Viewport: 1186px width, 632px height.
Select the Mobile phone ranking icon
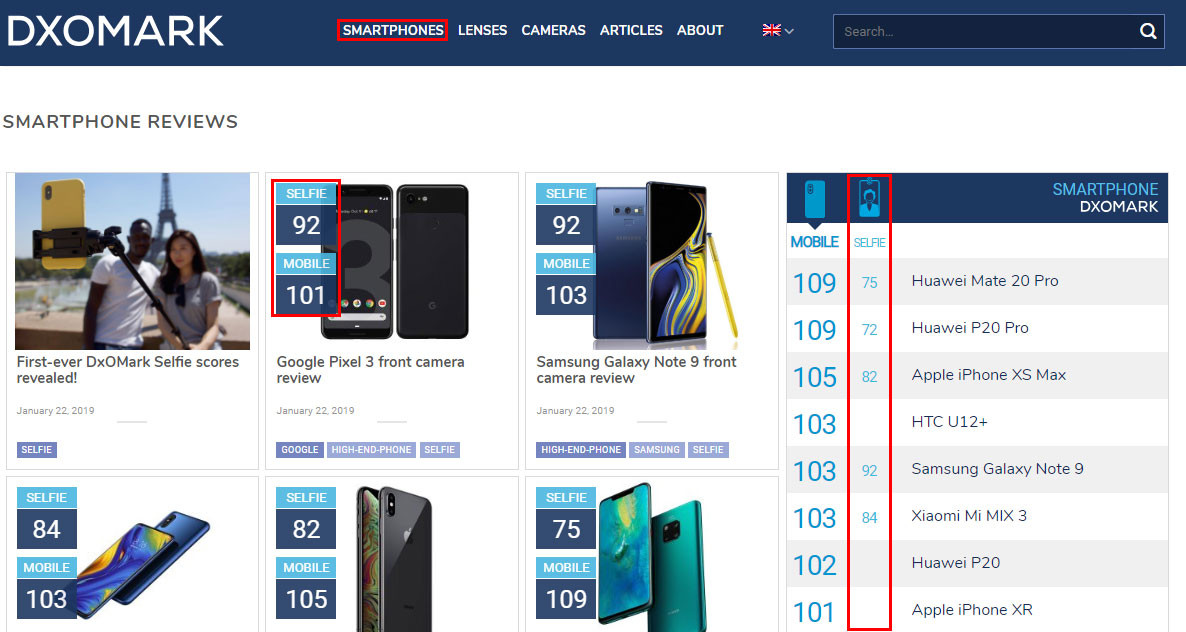[x=815, y=199]
